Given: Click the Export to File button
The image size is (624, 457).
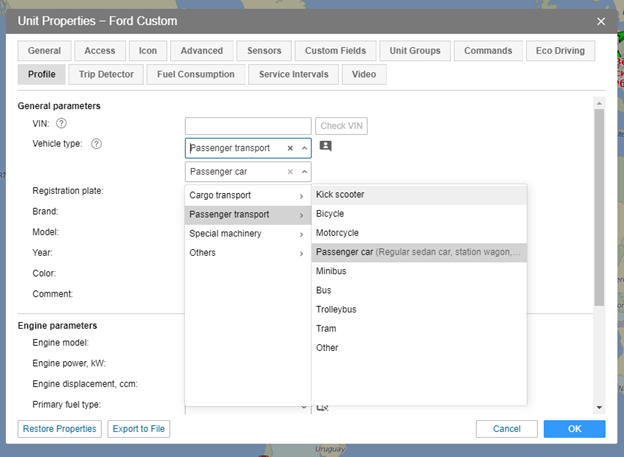Looking at the screenshot, I should point(139,429).
